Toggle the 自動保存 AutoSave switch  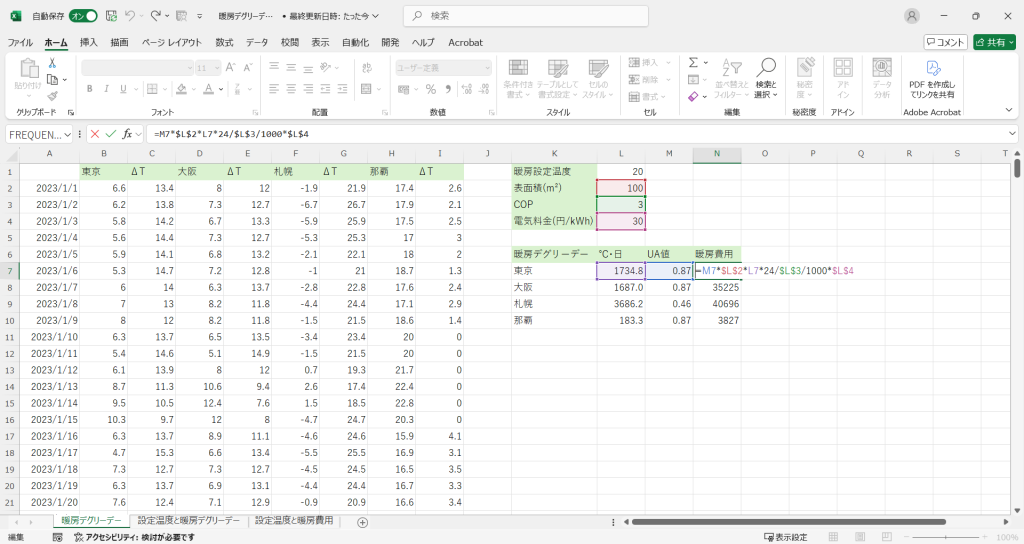click(83, 16)
